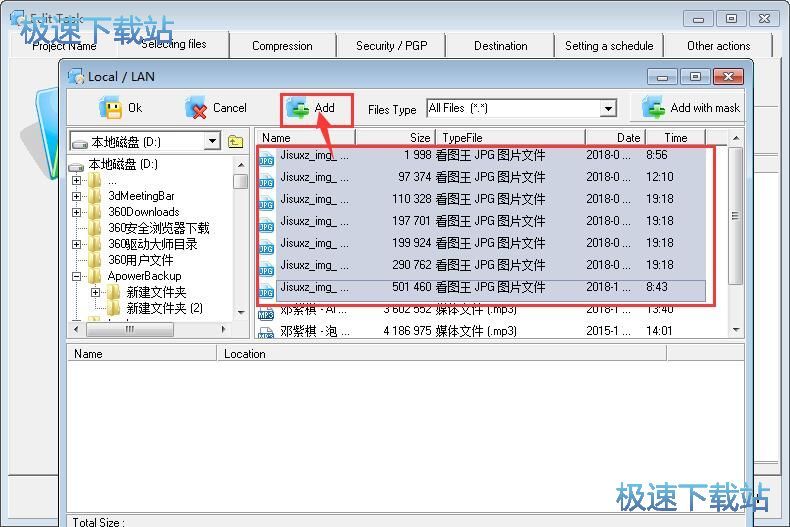Viewport: 790px width, 527px height.
Task: Select the ApowerBackup folder
Action: 144,276
